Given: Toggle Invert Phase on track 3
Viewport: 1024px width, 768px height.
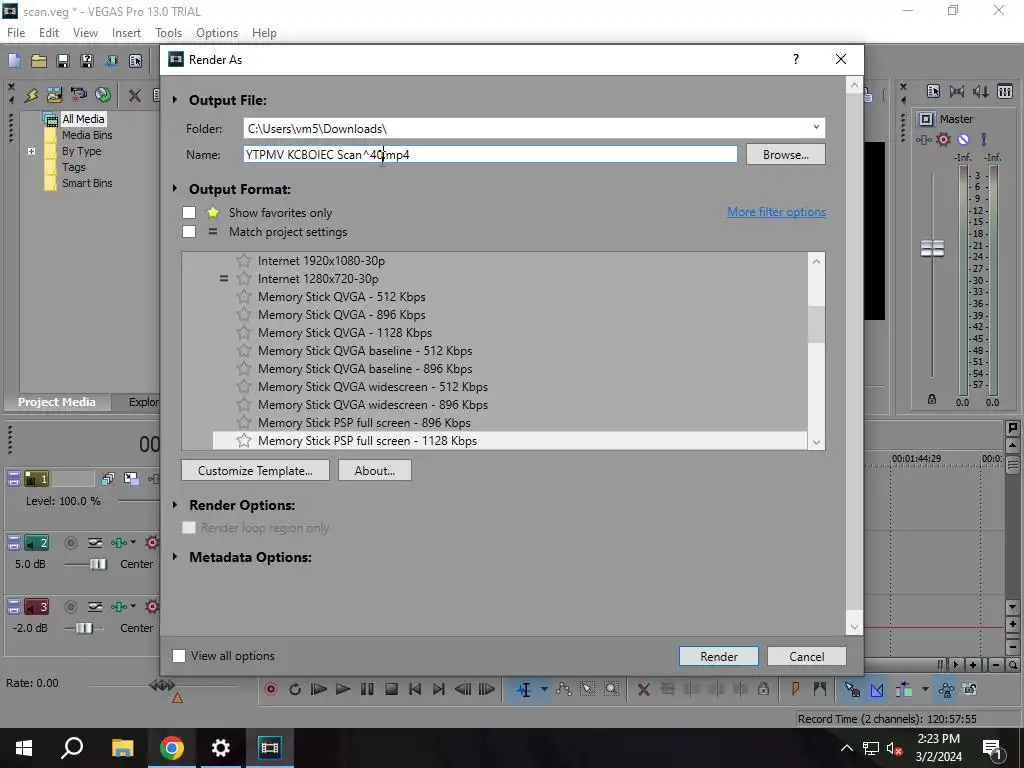Looking at the screenshot, I should [x=95, y=607].
